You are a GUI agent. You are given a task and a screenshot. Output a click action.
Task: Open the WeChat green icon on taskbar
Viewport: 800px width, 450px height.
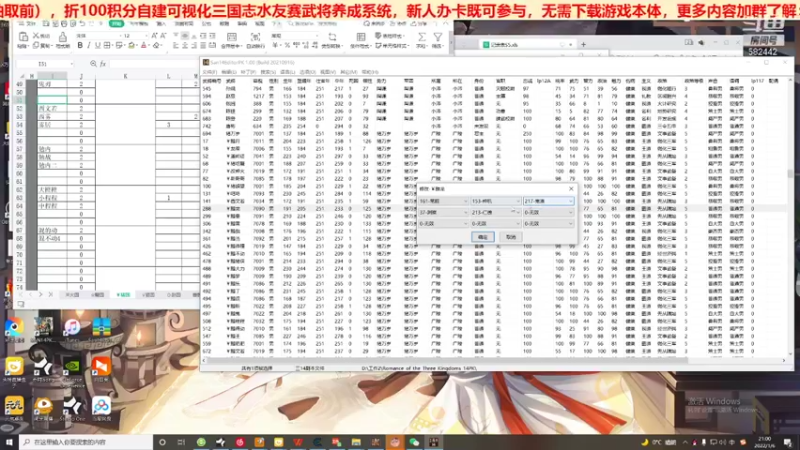click(414, 442)
